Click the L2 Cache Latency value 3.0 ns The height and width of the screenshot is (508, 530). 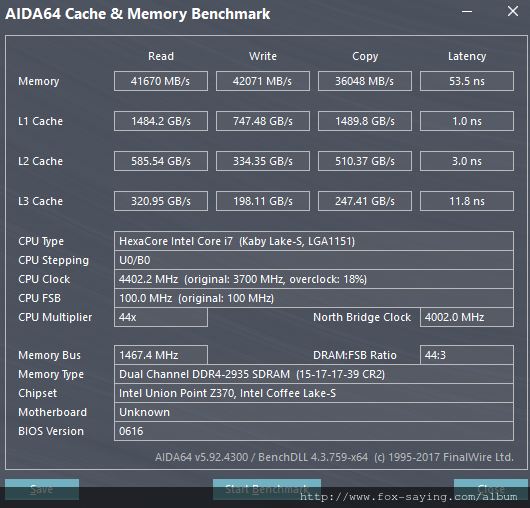pyautogui.click(x=467, y=161)
